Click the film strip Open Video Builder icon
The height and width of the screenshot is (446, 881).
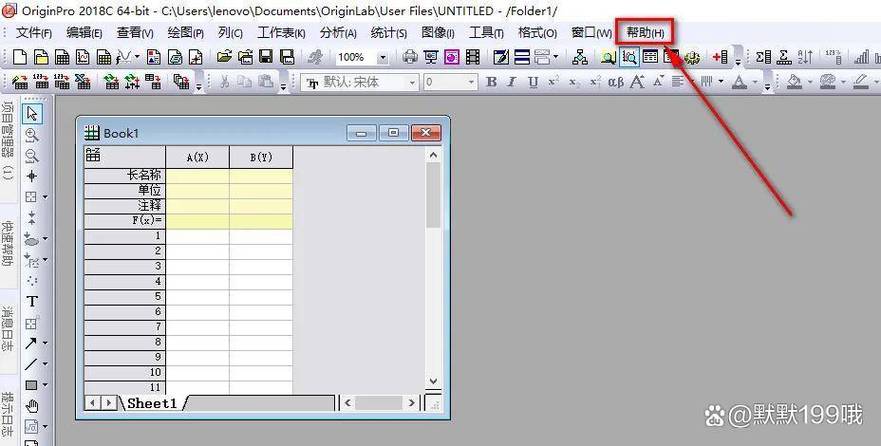473,57
